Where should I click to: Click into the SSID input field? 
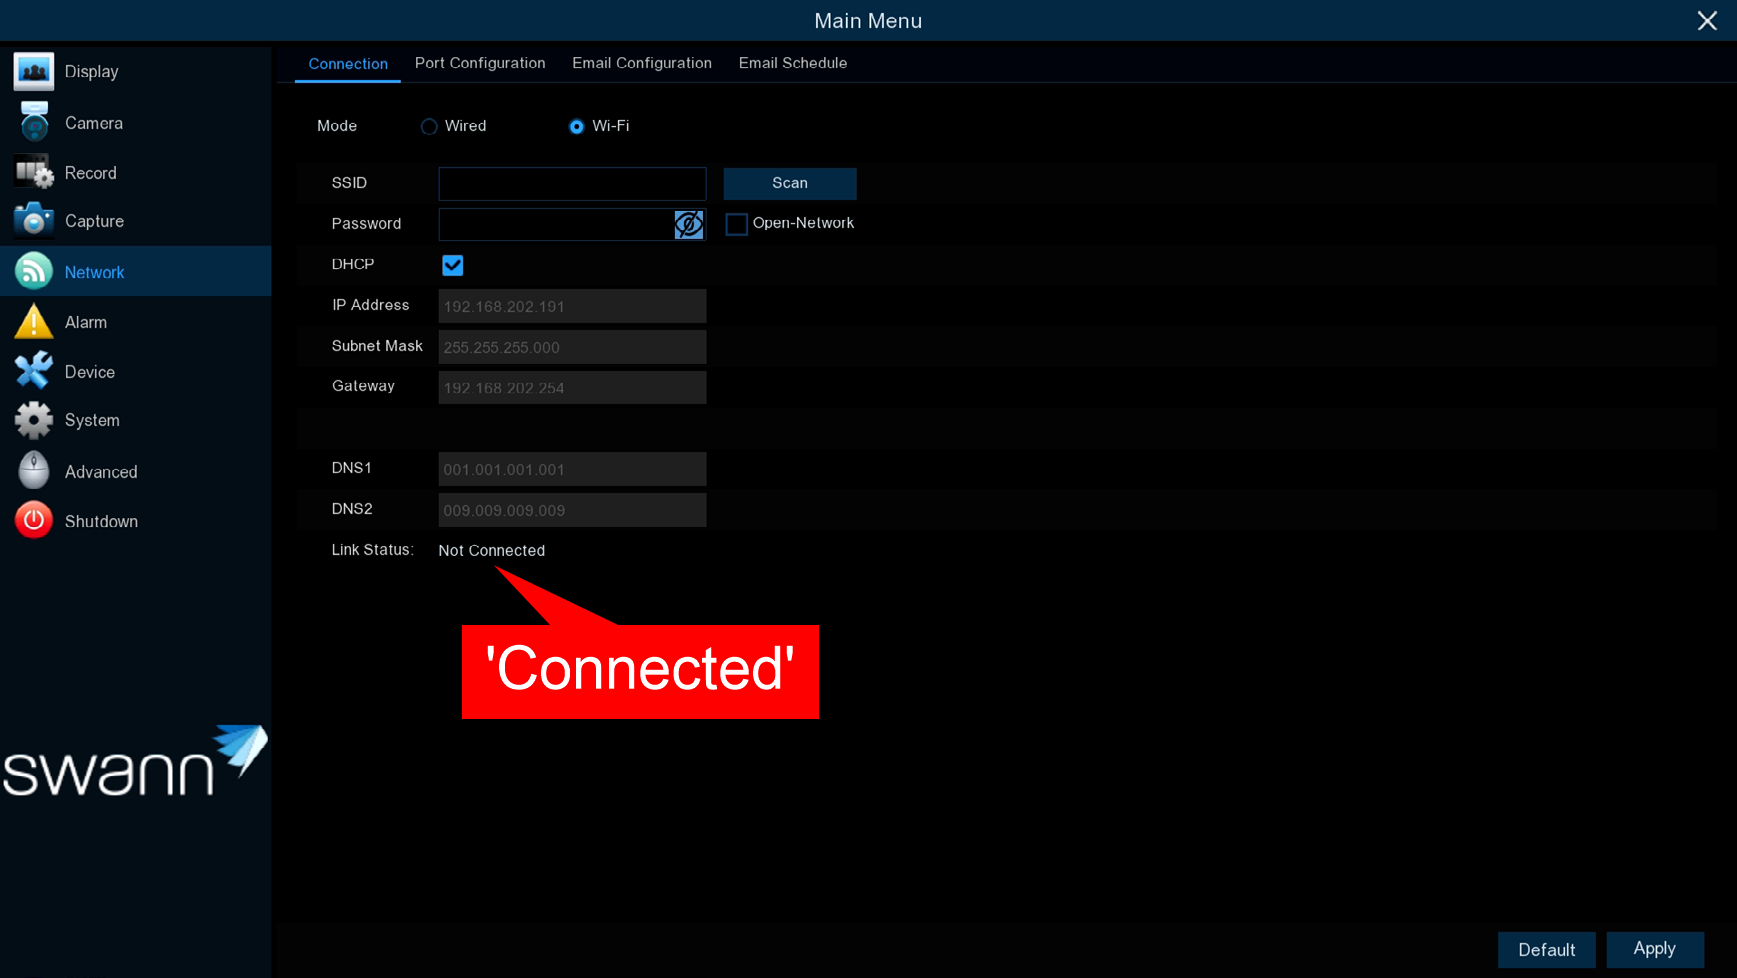click(572, 184)
